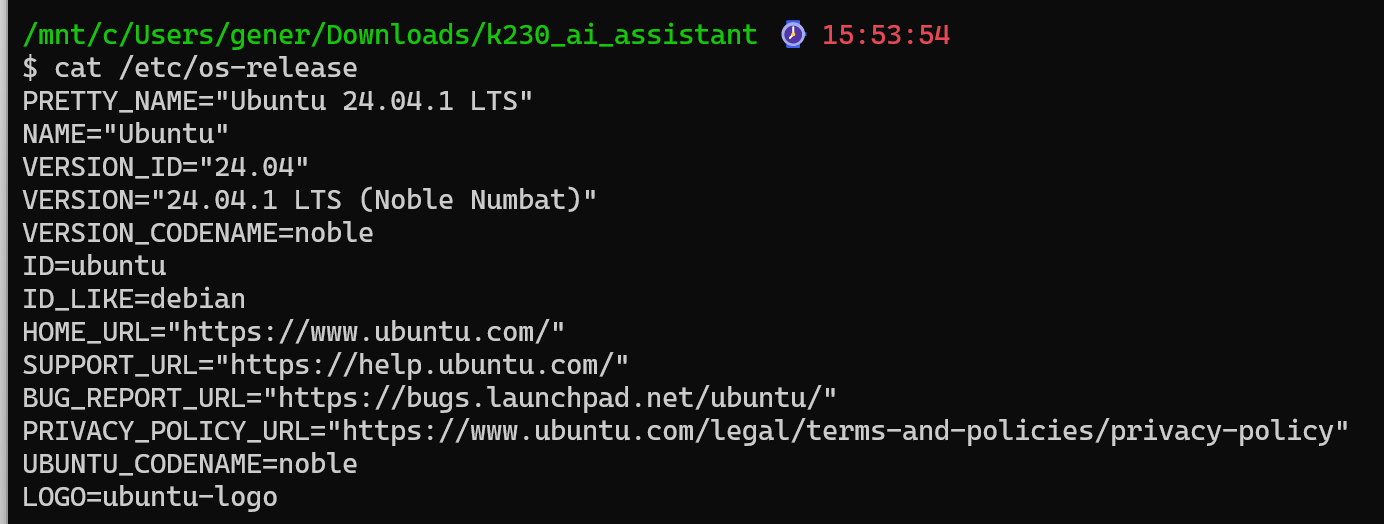Click the clock icon in the prompt
The width and height of the screenshot is (1384, 524).
792,35
